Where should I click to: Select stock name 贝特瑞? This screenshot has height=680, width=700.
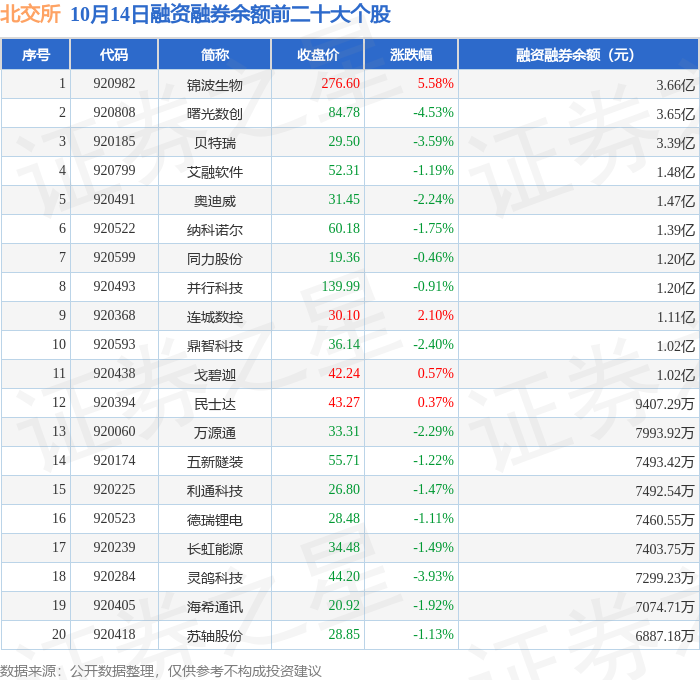click(x=215, y=143)
